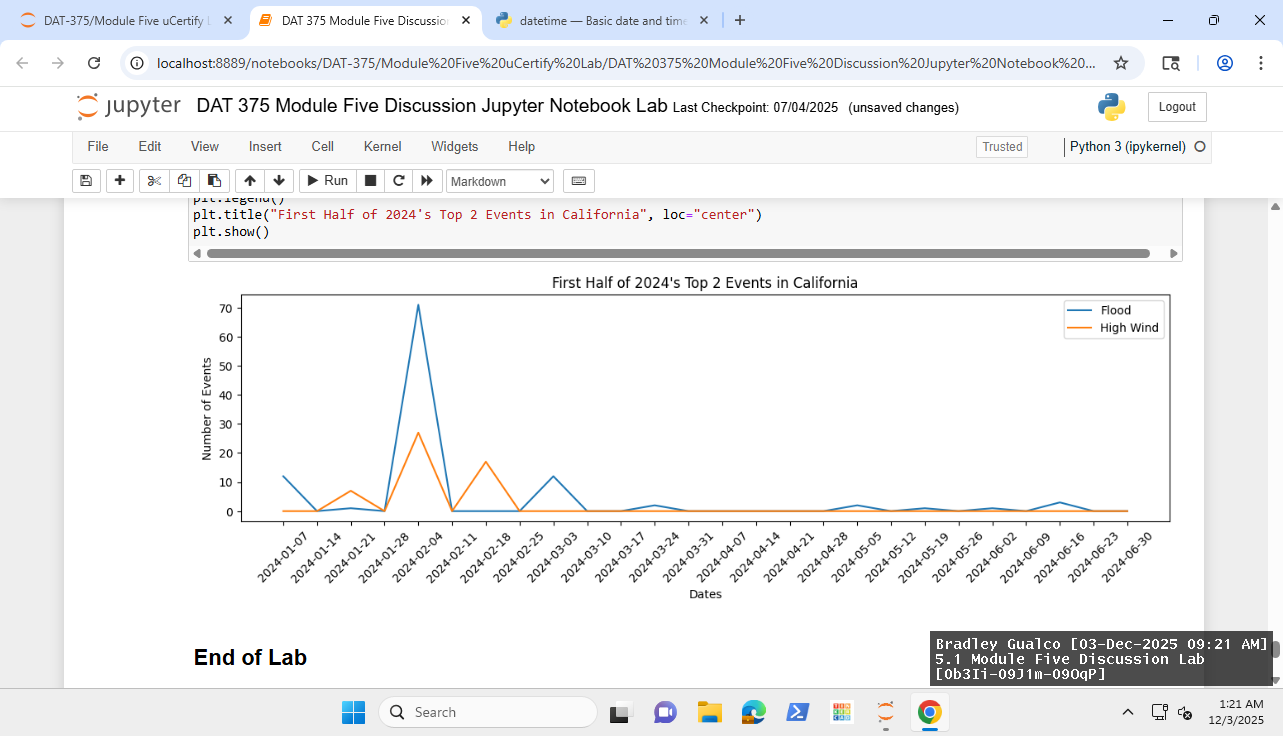Copy selected cells icon
Image resolution: width=1283 pixels, height=736 pixels.
[x=184, y=181]
